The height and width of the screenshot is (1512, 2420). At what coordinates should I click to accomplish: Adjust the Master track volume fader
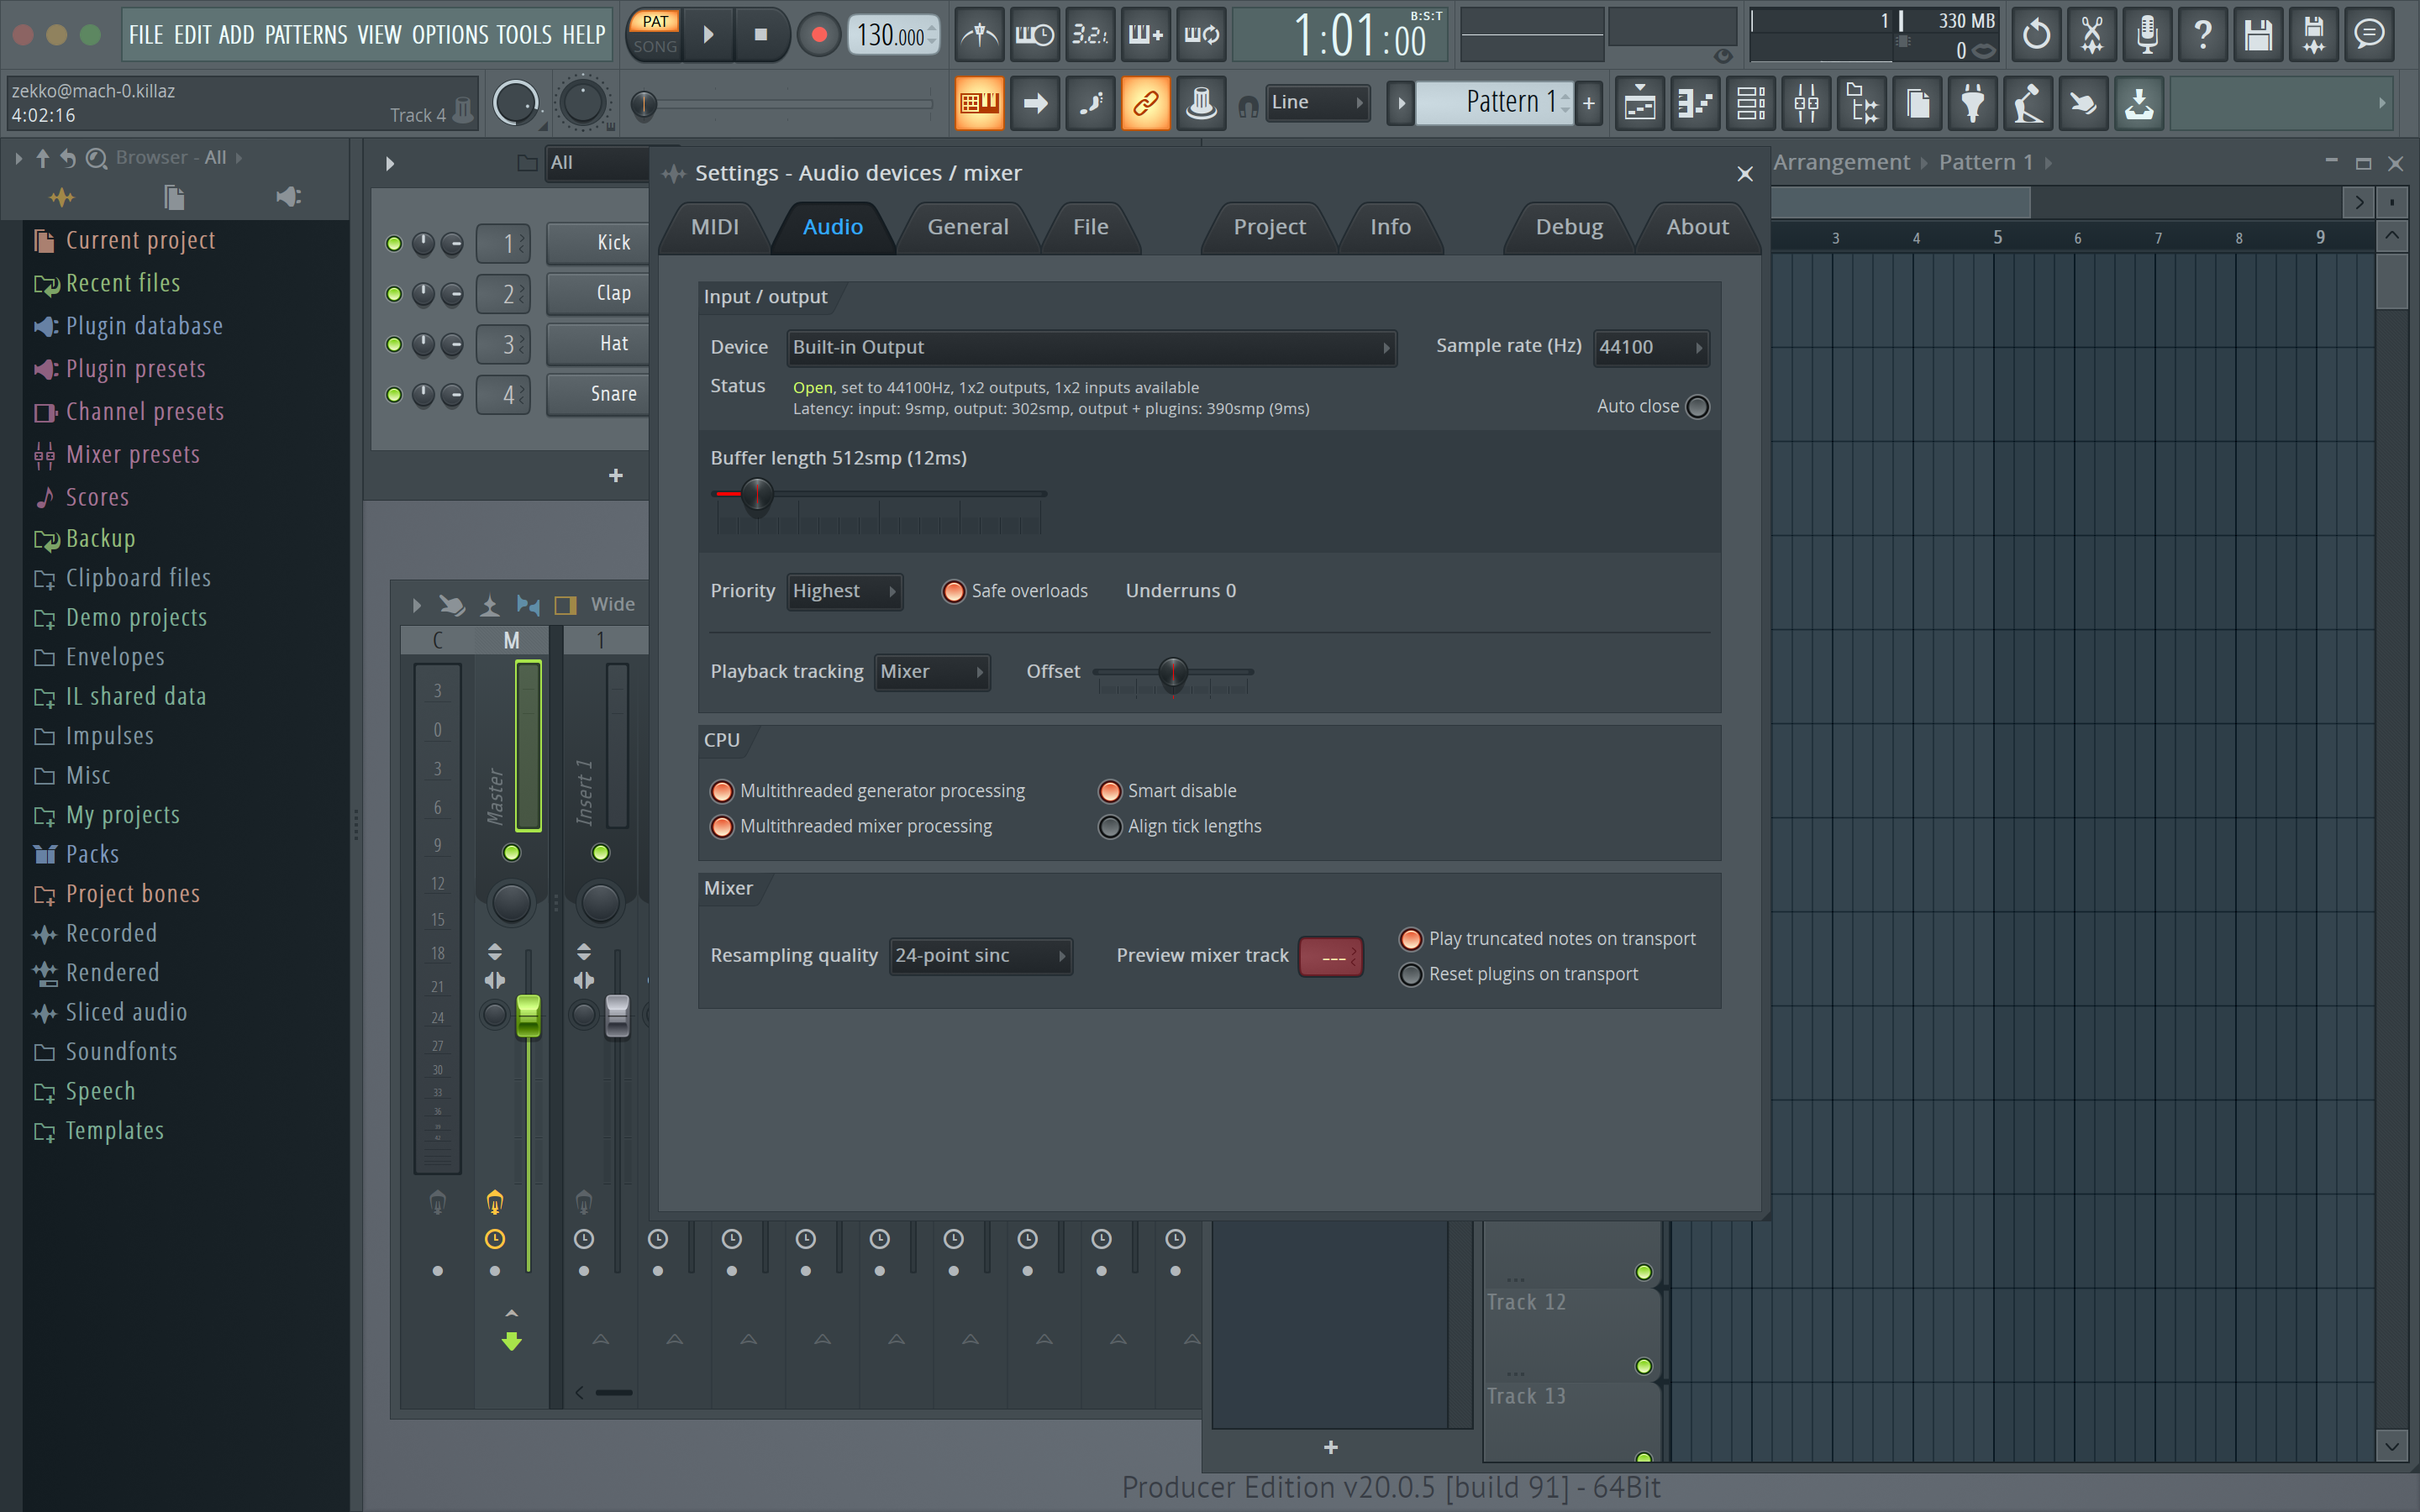point(528,1016)
